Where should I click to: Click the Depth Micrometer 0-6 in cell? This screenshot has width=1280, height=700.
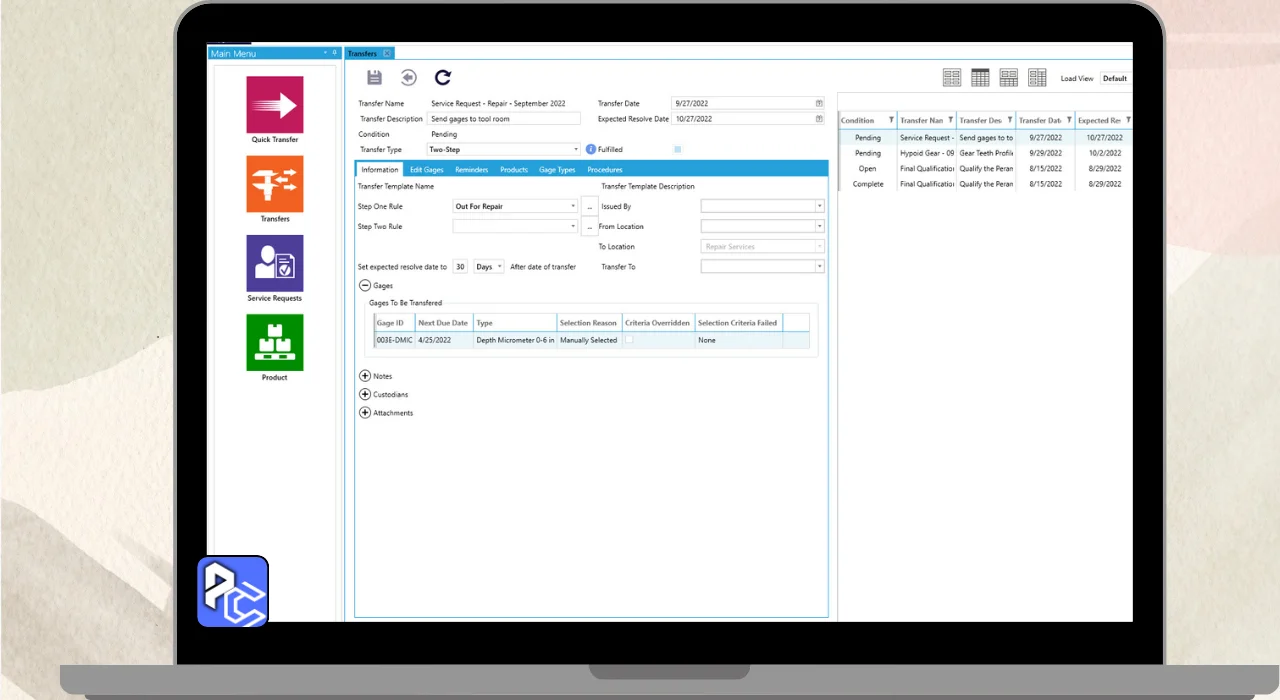pos(515,340)
